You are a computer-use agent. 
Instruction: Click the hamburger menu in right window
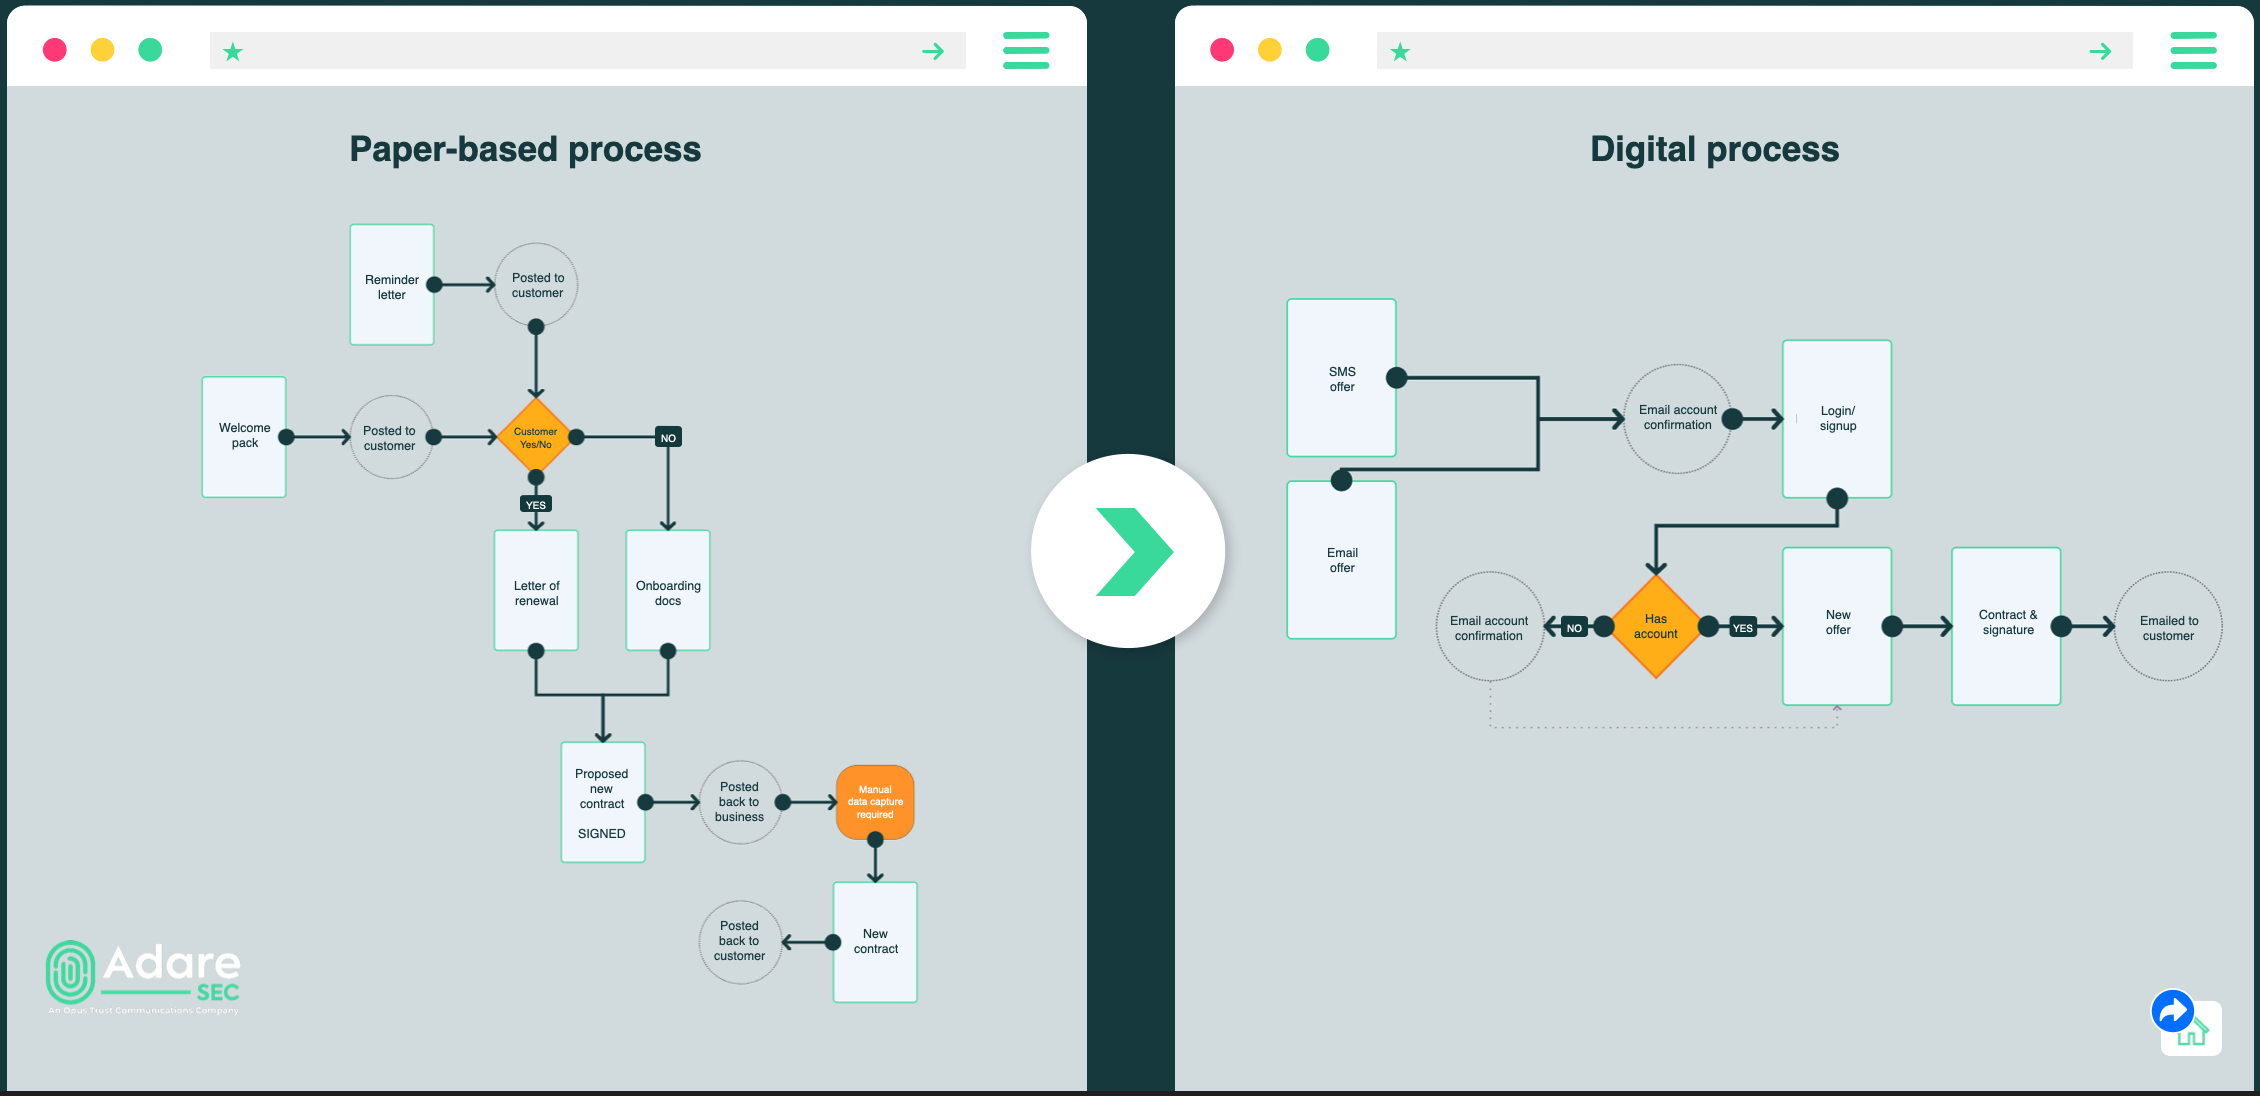pyautogui.click(x=2193, y=50)
